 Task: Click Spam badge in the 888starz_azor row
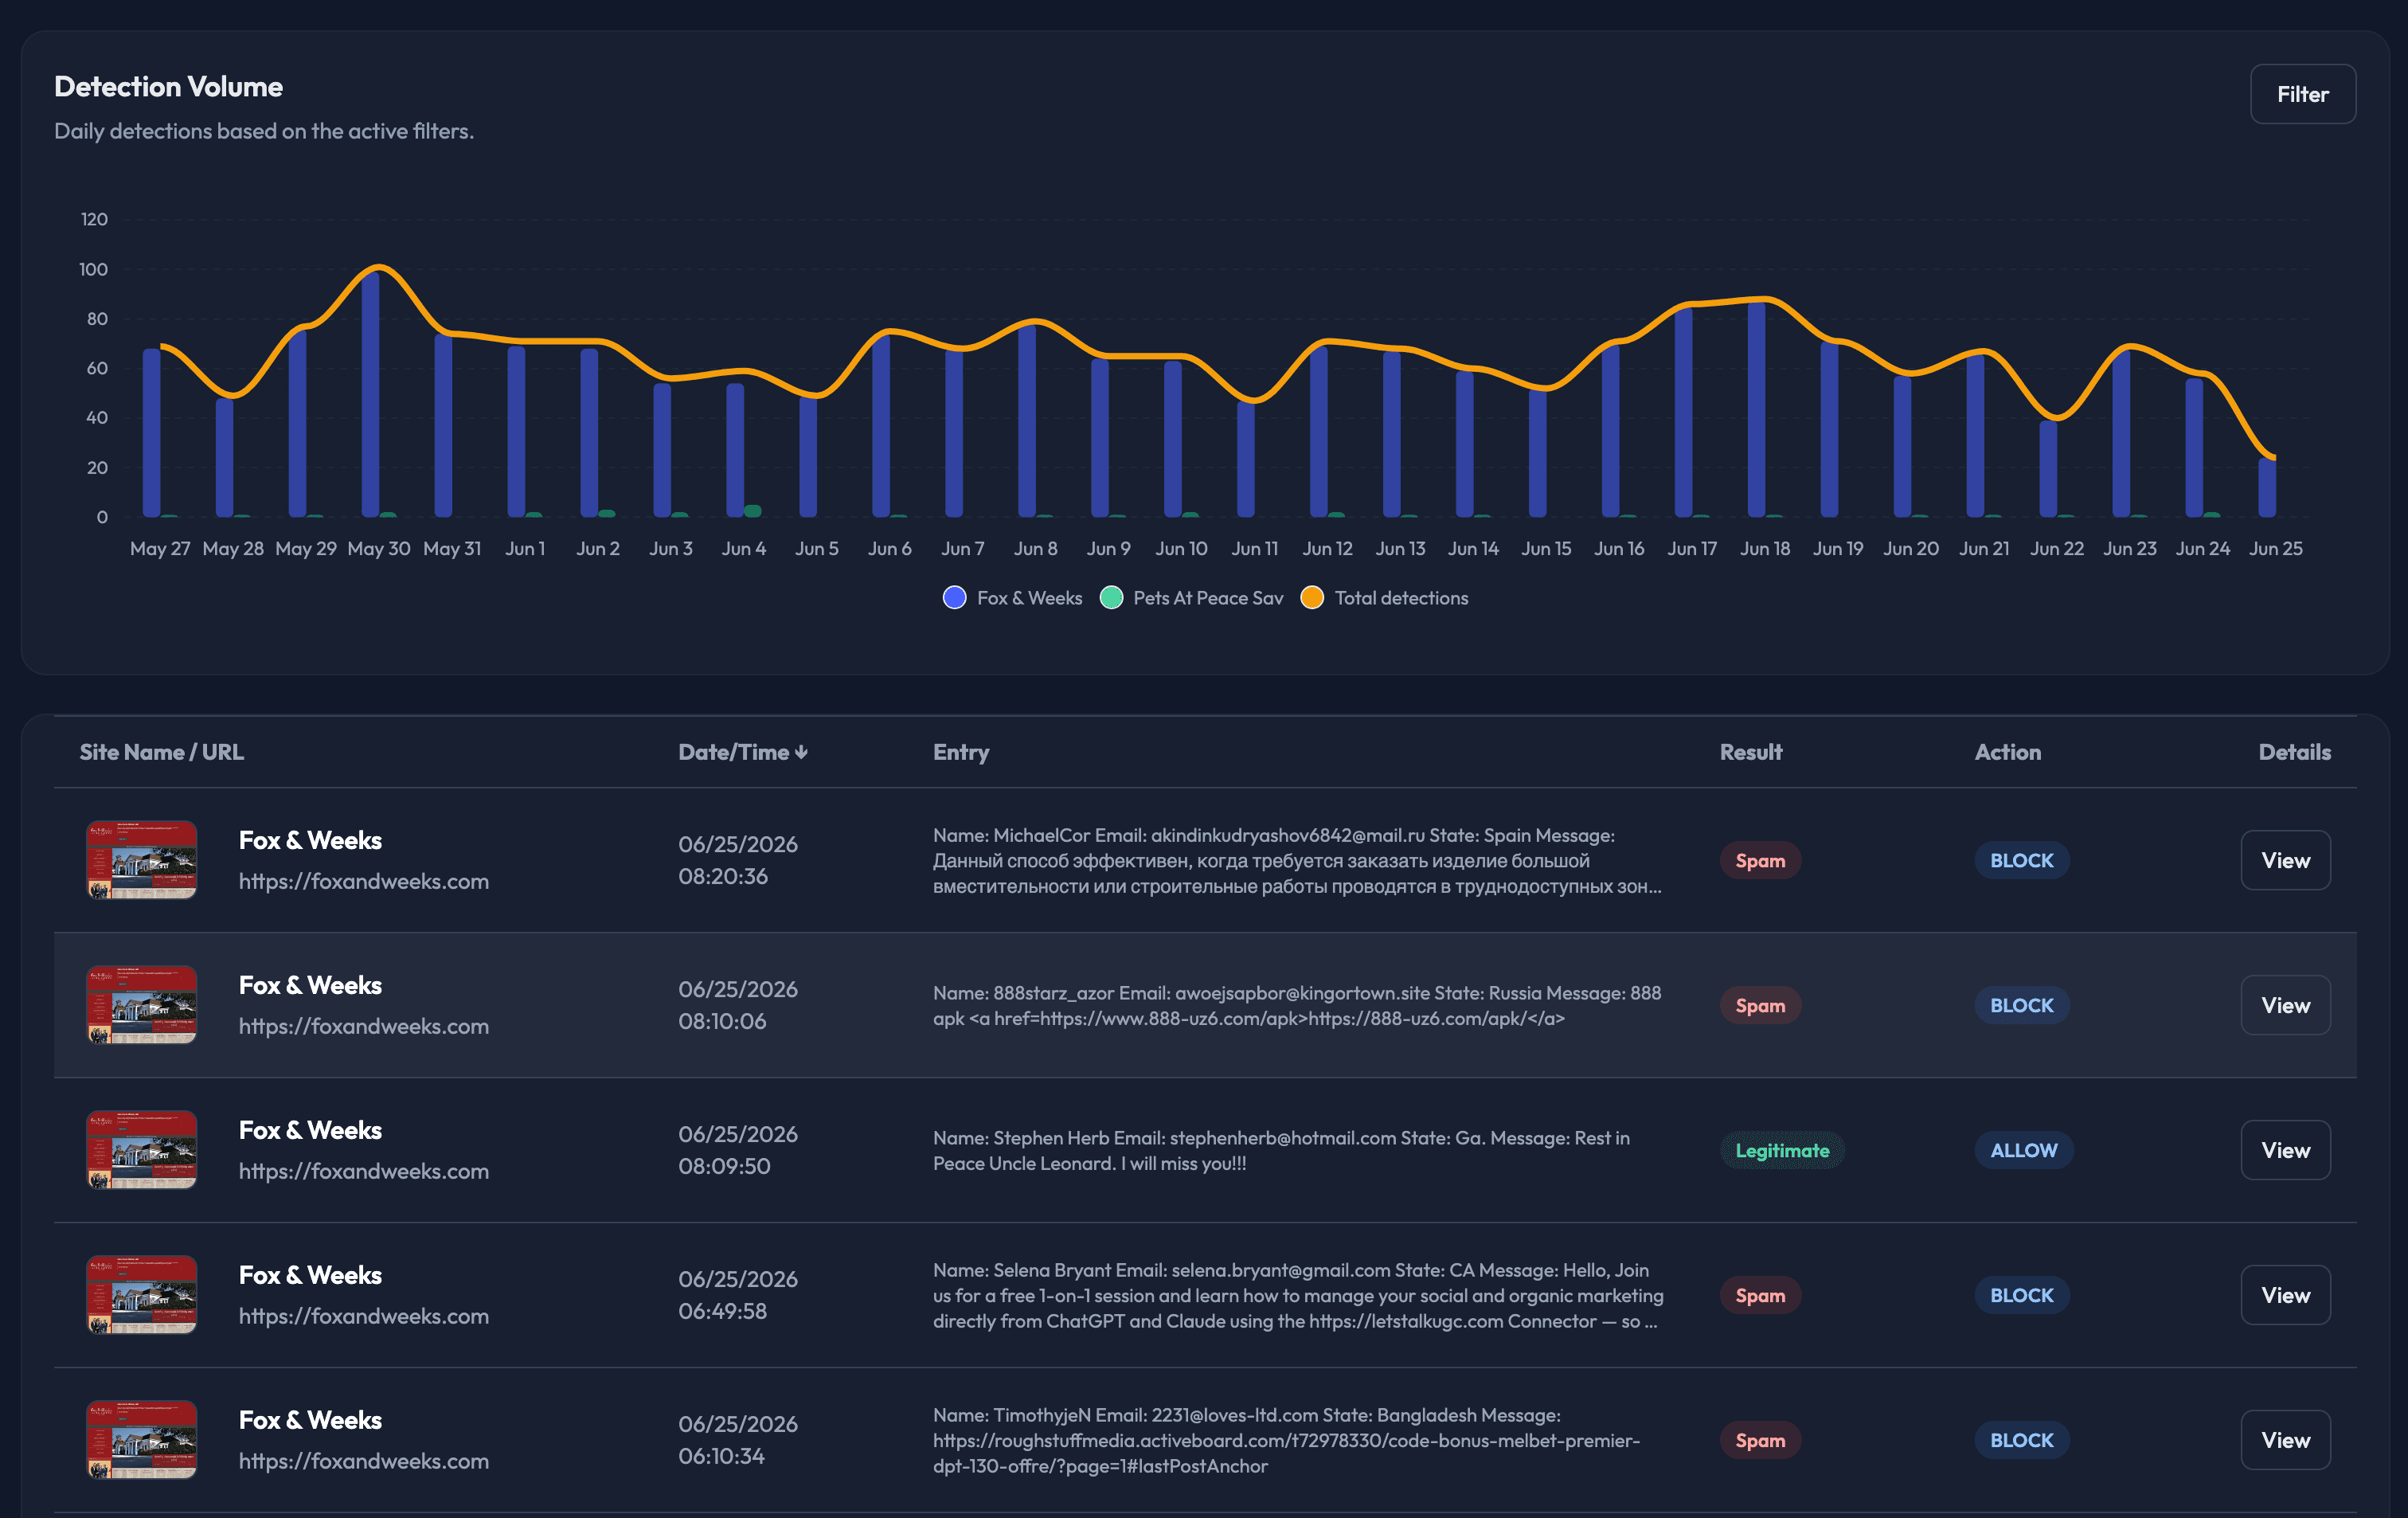[x=1760, y=1005]
